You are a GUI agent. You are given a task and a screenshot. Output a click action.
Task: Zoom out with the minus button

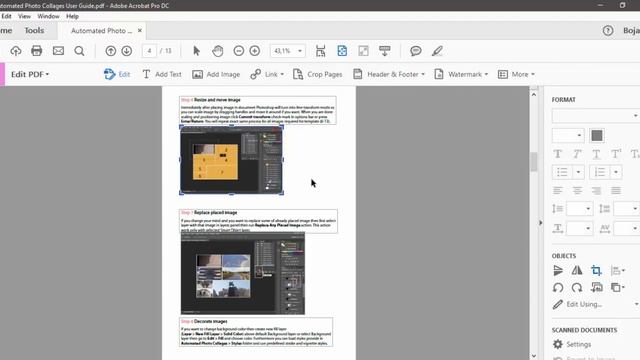[239, 51]
